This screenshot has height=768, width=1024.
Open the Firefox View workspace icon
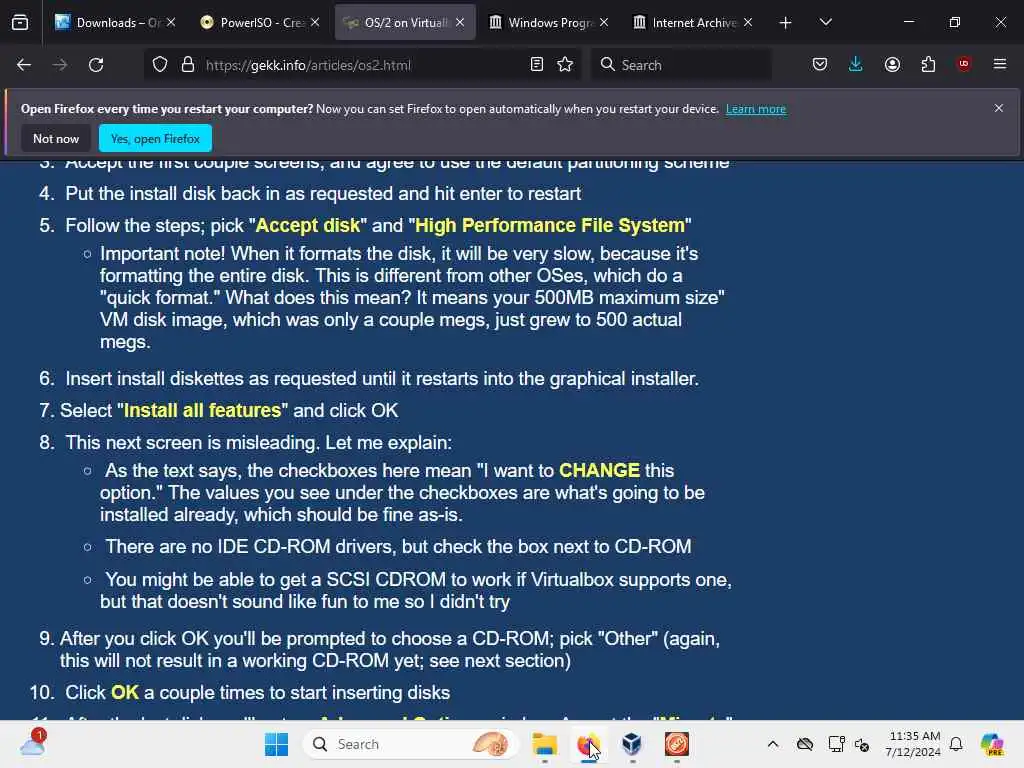tap(20, 23)
